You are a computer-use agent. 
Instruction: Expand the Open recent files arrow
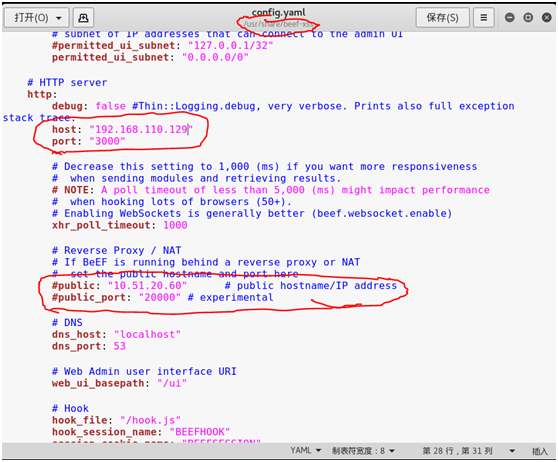(x=59, y=18)
